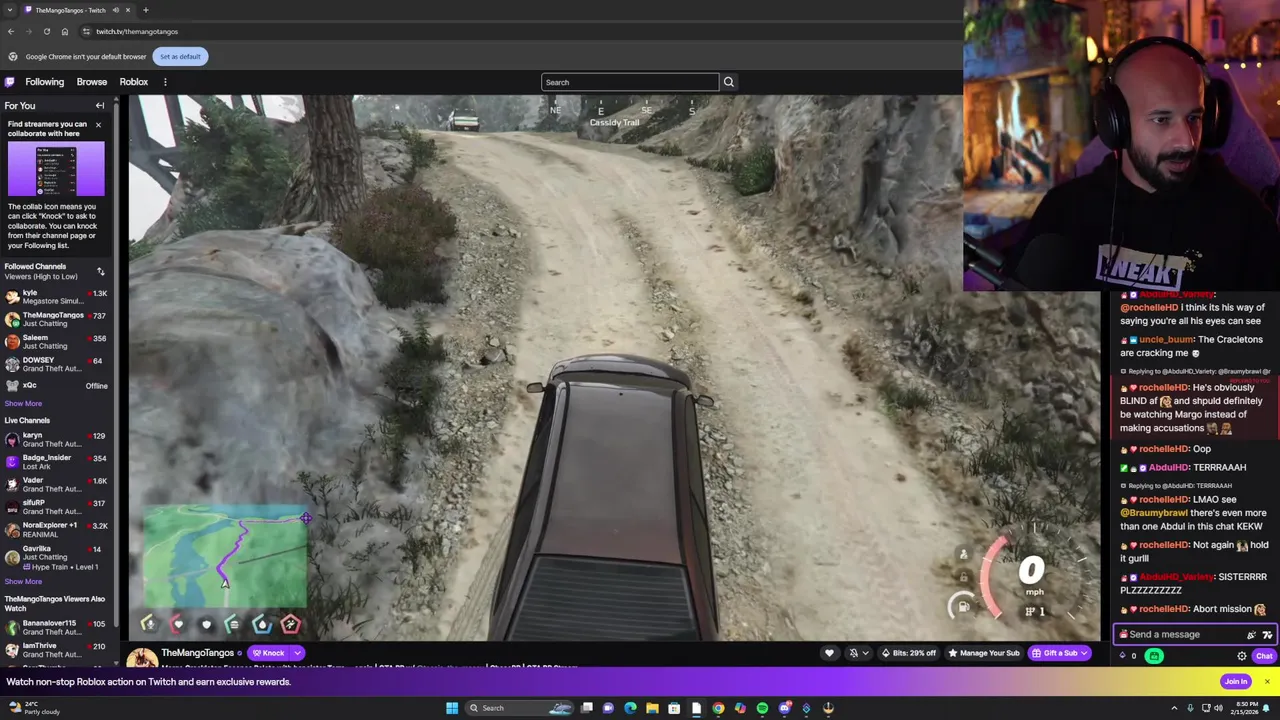The width and height of the screenshot is (1280, 720).
Task: Open the Browse tab
Action: click(91, 82)
